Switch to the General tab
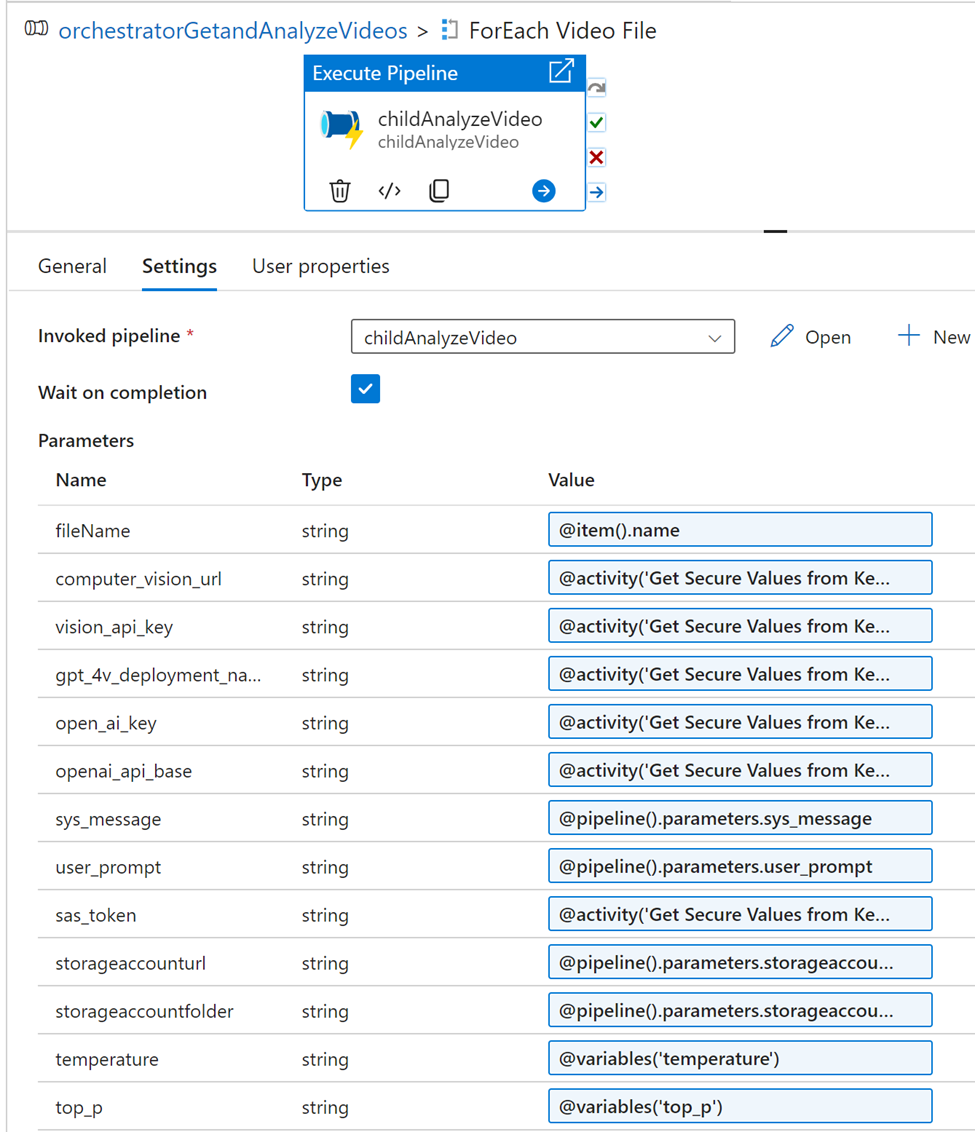The image size is (975, 1132). click(x=72, y=266)
